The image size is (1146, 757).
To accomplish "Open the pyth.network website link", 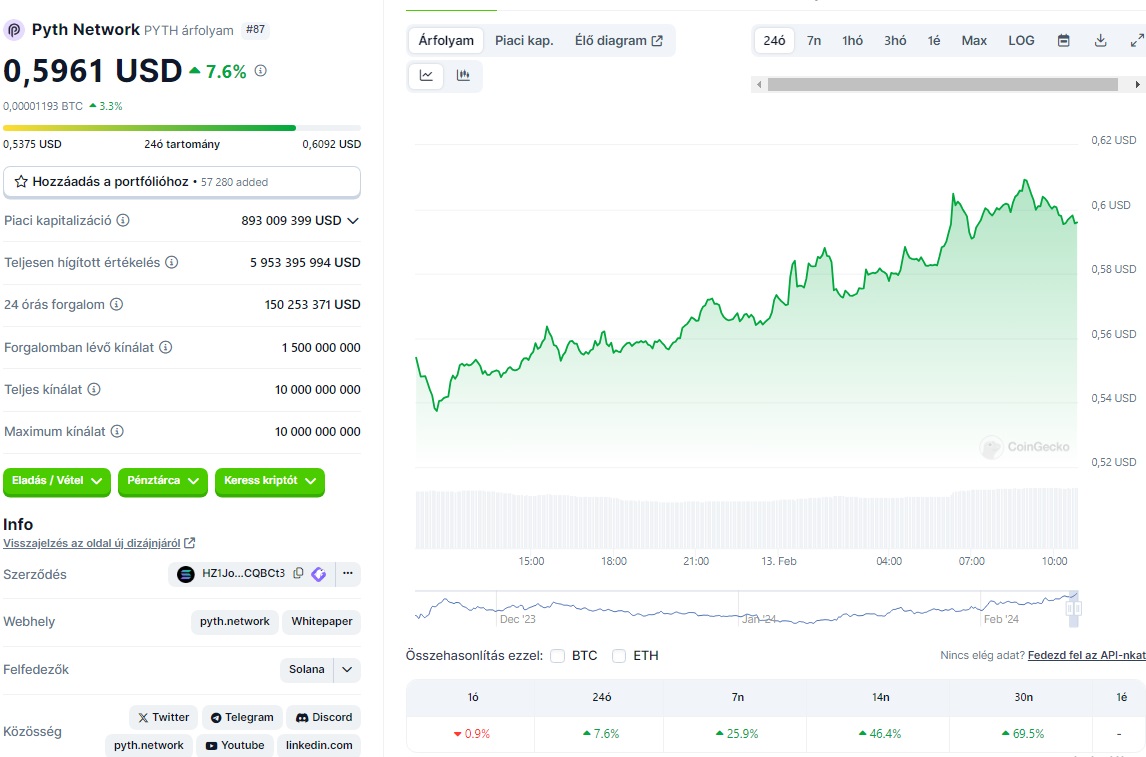I will pyautogui.click(x=235, y=622).
